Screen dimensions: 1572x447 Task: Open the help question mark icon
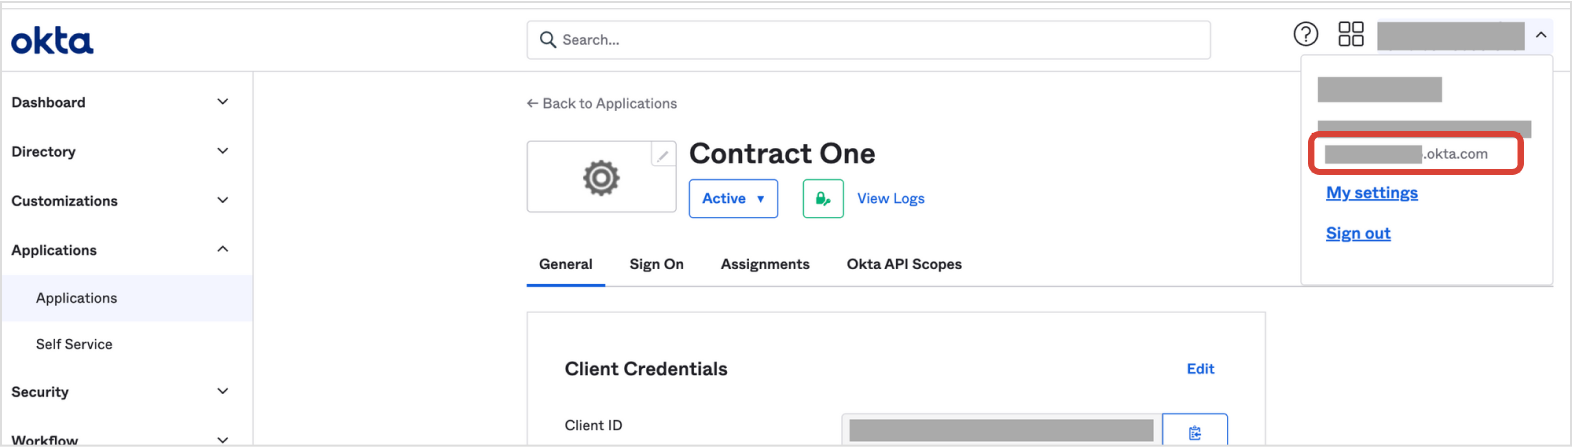pos(1305,34)
